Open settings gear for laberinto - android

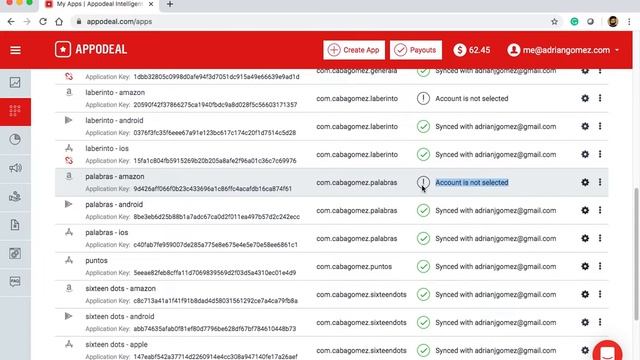(585, 127)
